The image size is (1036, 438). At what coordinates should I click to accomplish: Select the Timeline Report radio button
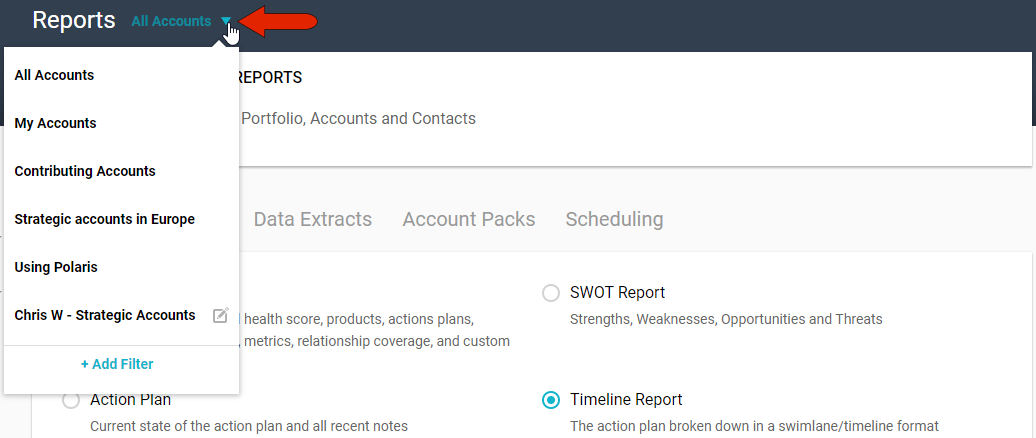click(550, 400)
